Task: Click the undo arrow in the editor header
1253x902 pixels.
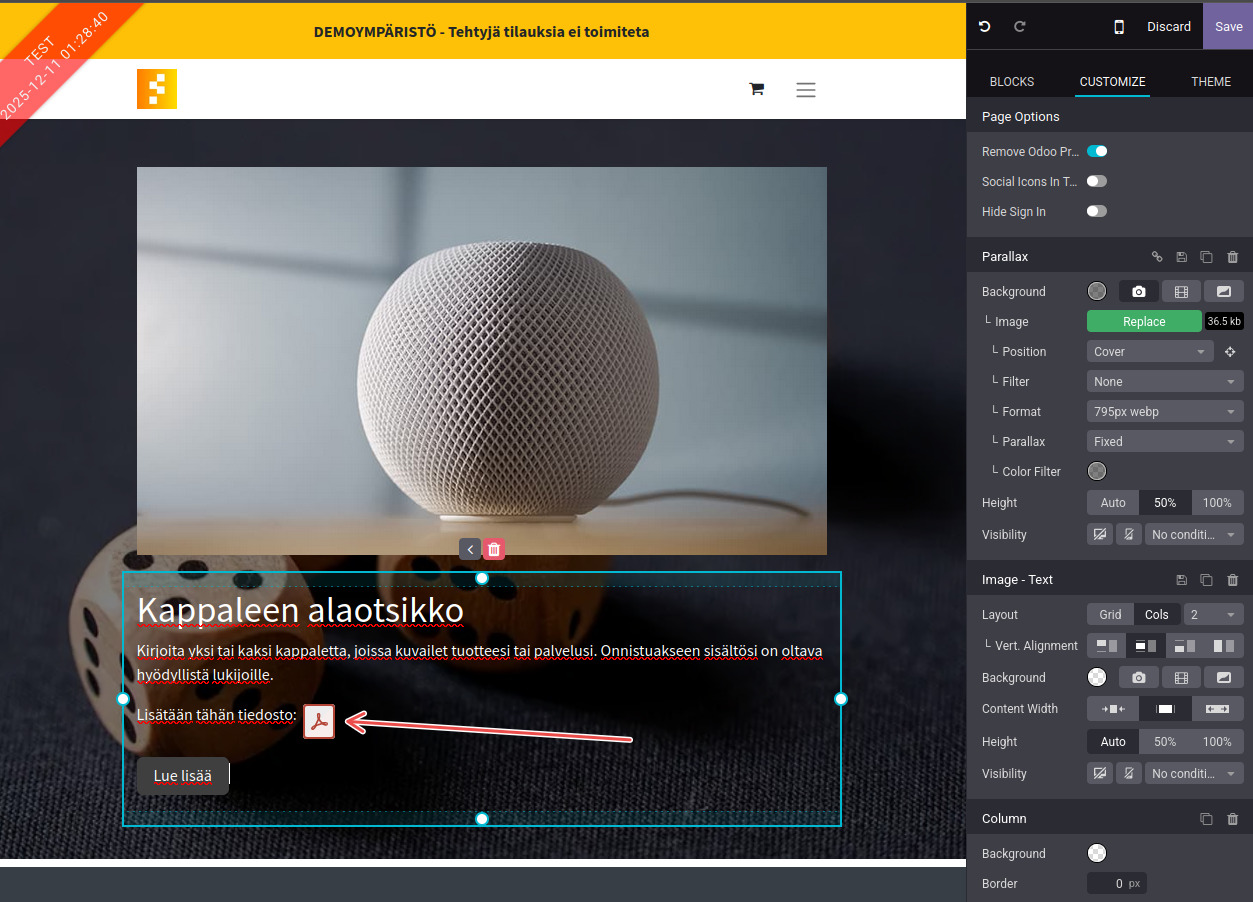Action: point(985,27)
